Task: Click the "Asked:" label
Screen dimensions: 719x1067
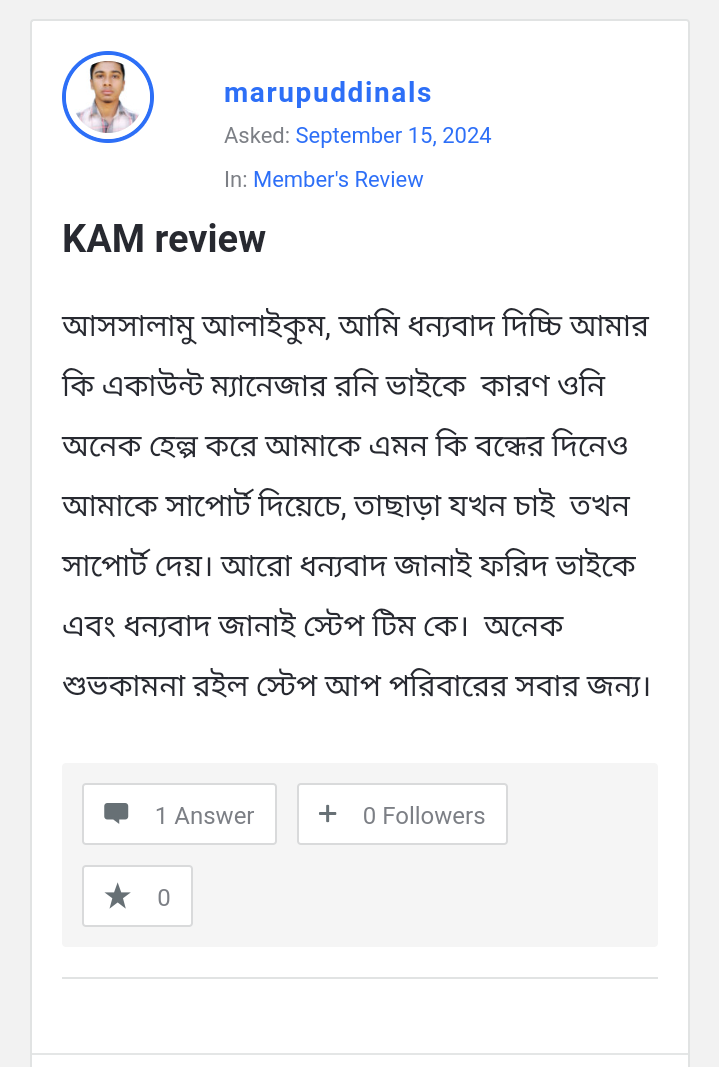Action: (x=257, y=136)
